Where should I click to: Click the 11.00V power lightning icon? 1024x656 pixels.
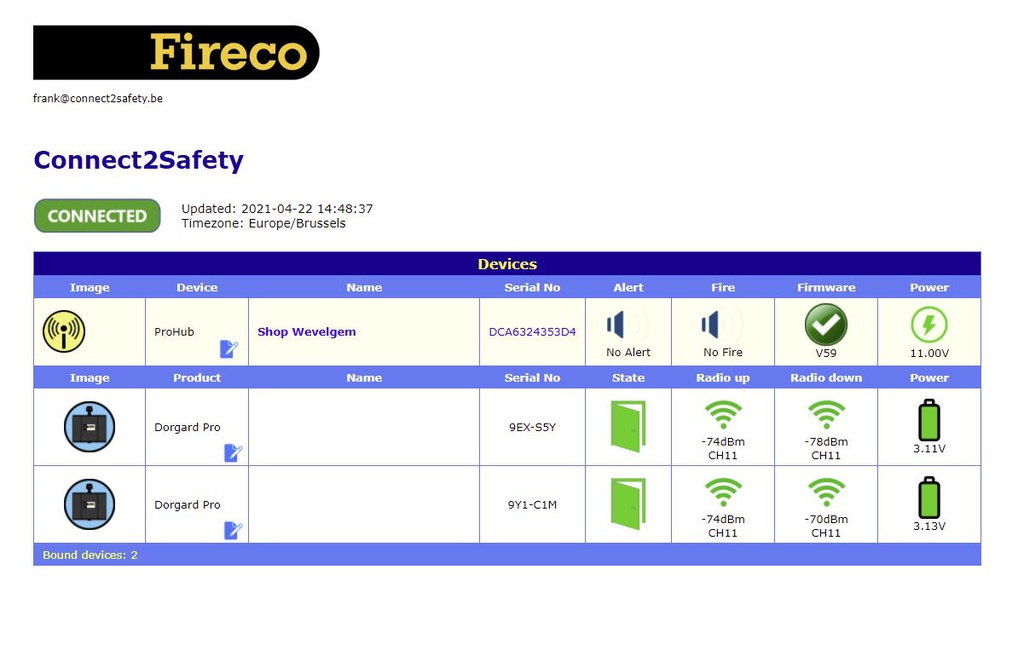pyautogui.click(x=929, y=325)
